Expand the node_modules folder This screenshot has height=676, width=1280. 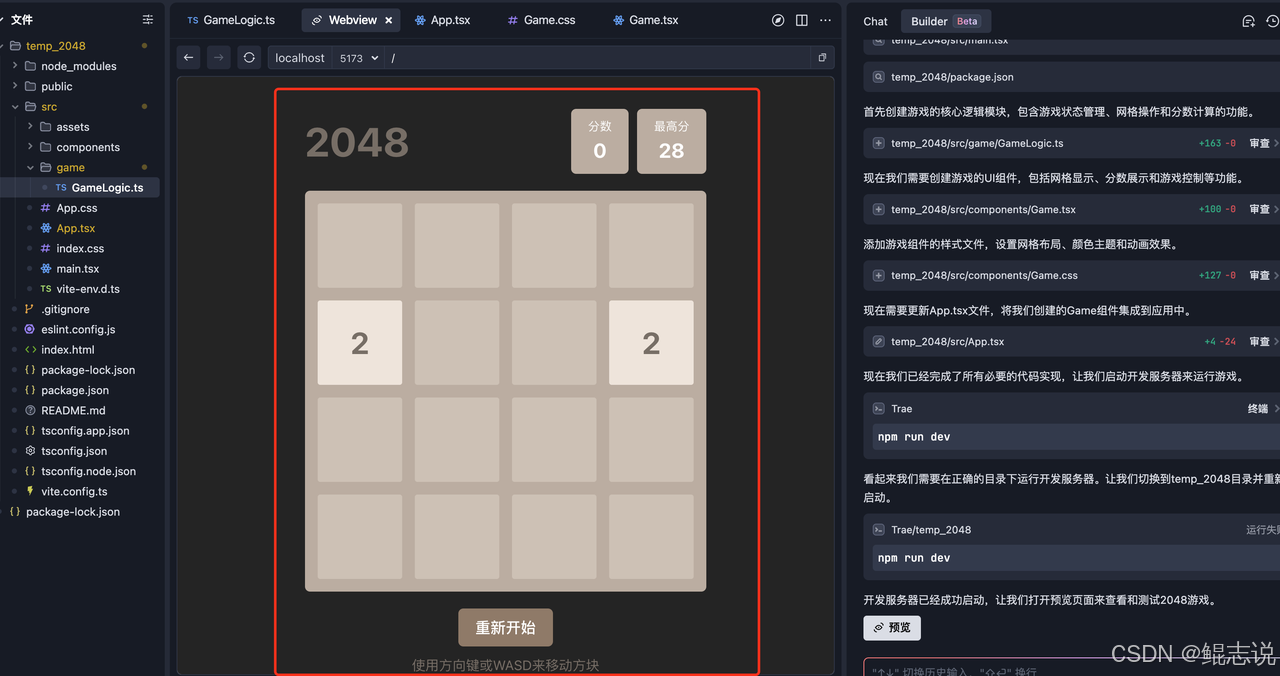[x=78, y=66]
